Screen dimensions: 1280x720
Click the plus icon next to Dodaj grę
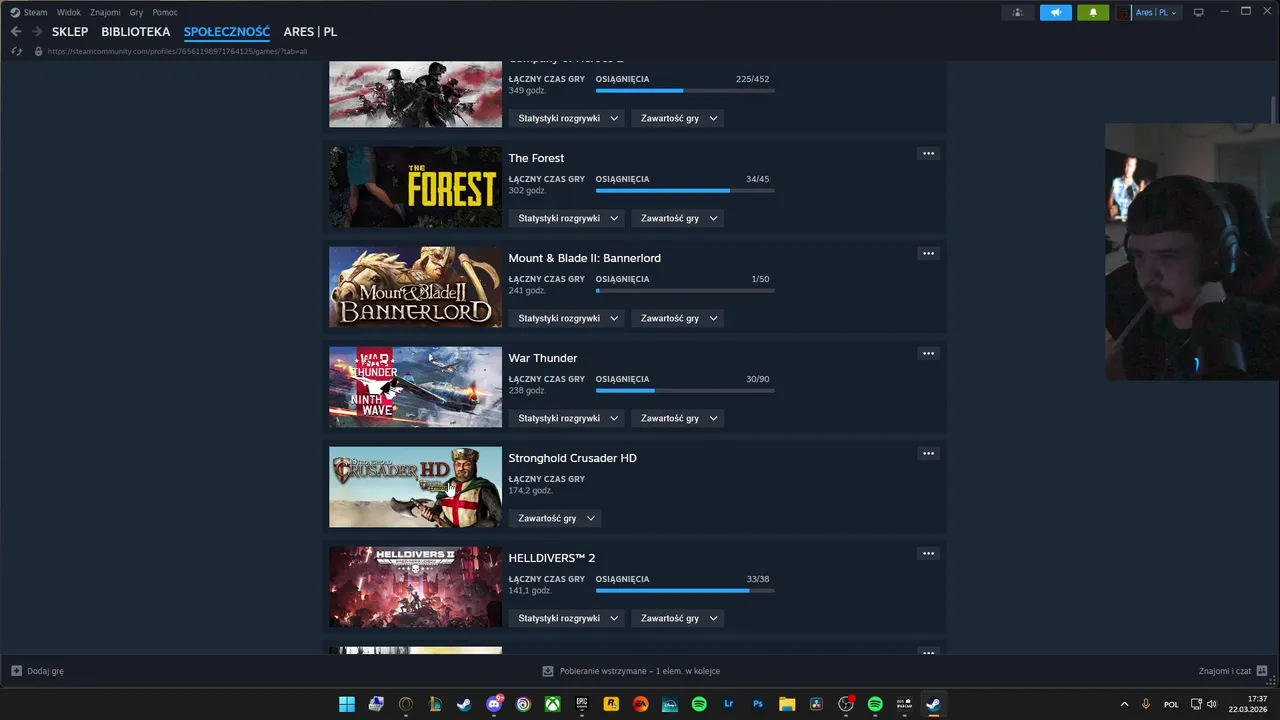pos(16,671)
